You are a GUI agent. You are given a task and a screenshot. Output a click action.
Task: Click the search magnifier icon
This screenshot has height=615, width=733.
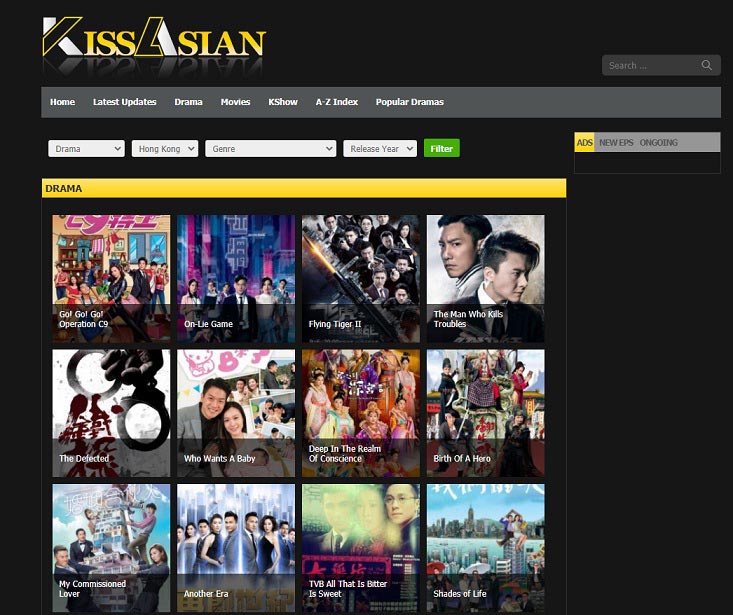click(706, 65)
